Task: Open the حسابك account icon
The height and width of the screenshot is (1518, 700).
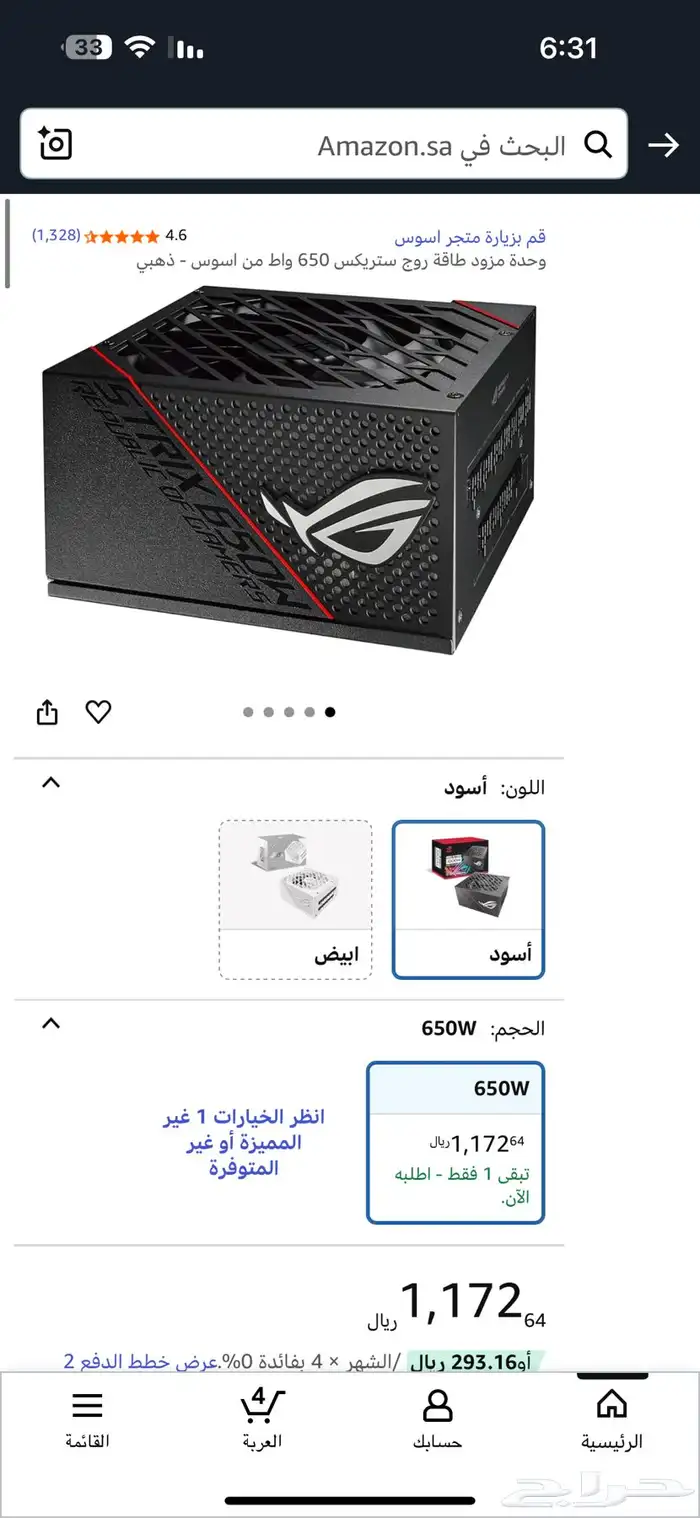Action: (x=437, y=1405)
